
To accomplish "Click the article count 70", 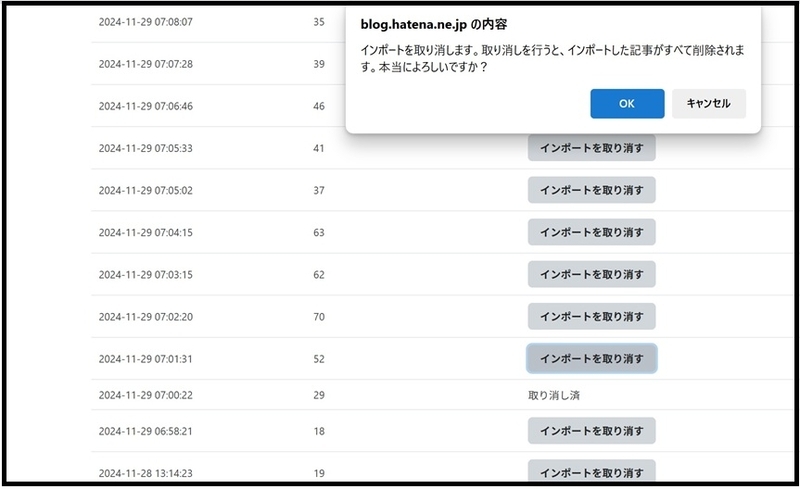I will [x=319, y=316].
